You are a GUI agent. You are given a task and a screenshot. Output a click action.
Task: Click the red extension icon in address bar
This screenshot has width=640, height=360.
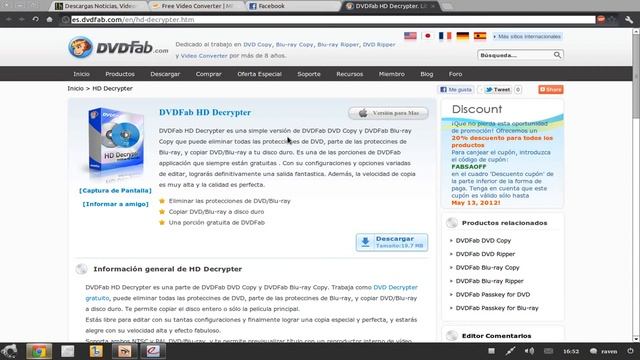601,19
